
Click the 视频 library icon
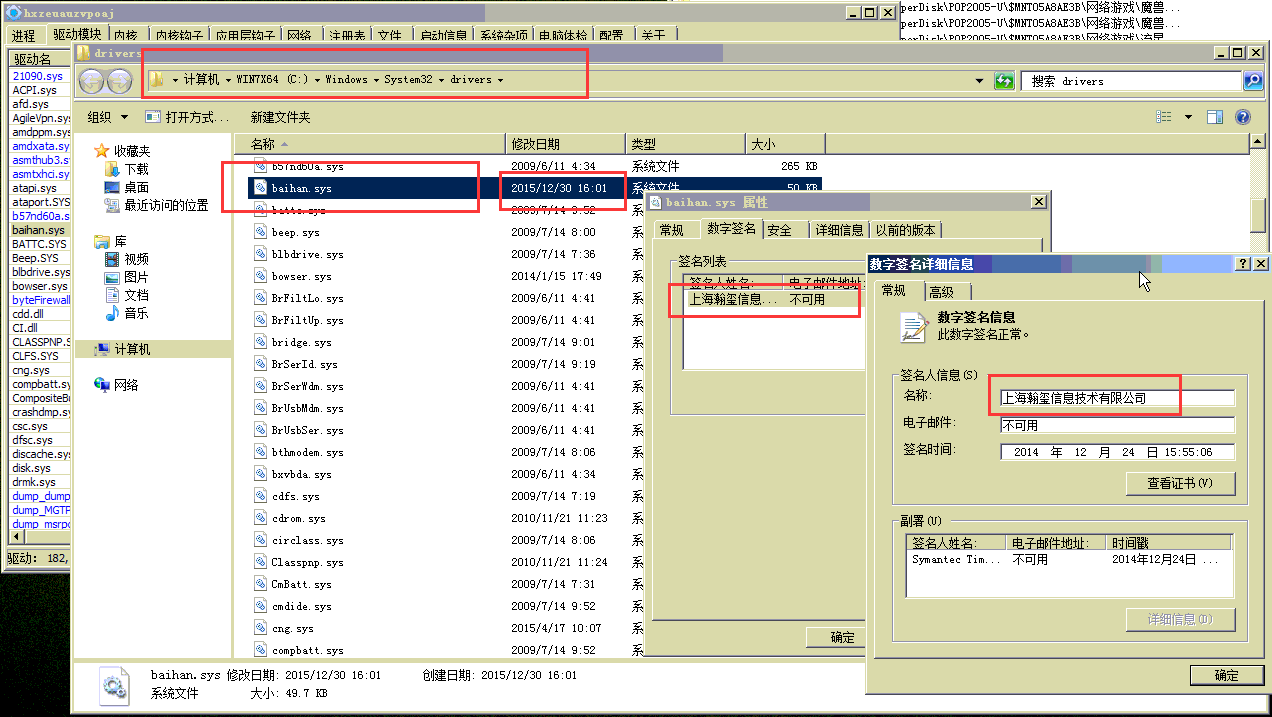pyautogui.click(x=112, y=260)
